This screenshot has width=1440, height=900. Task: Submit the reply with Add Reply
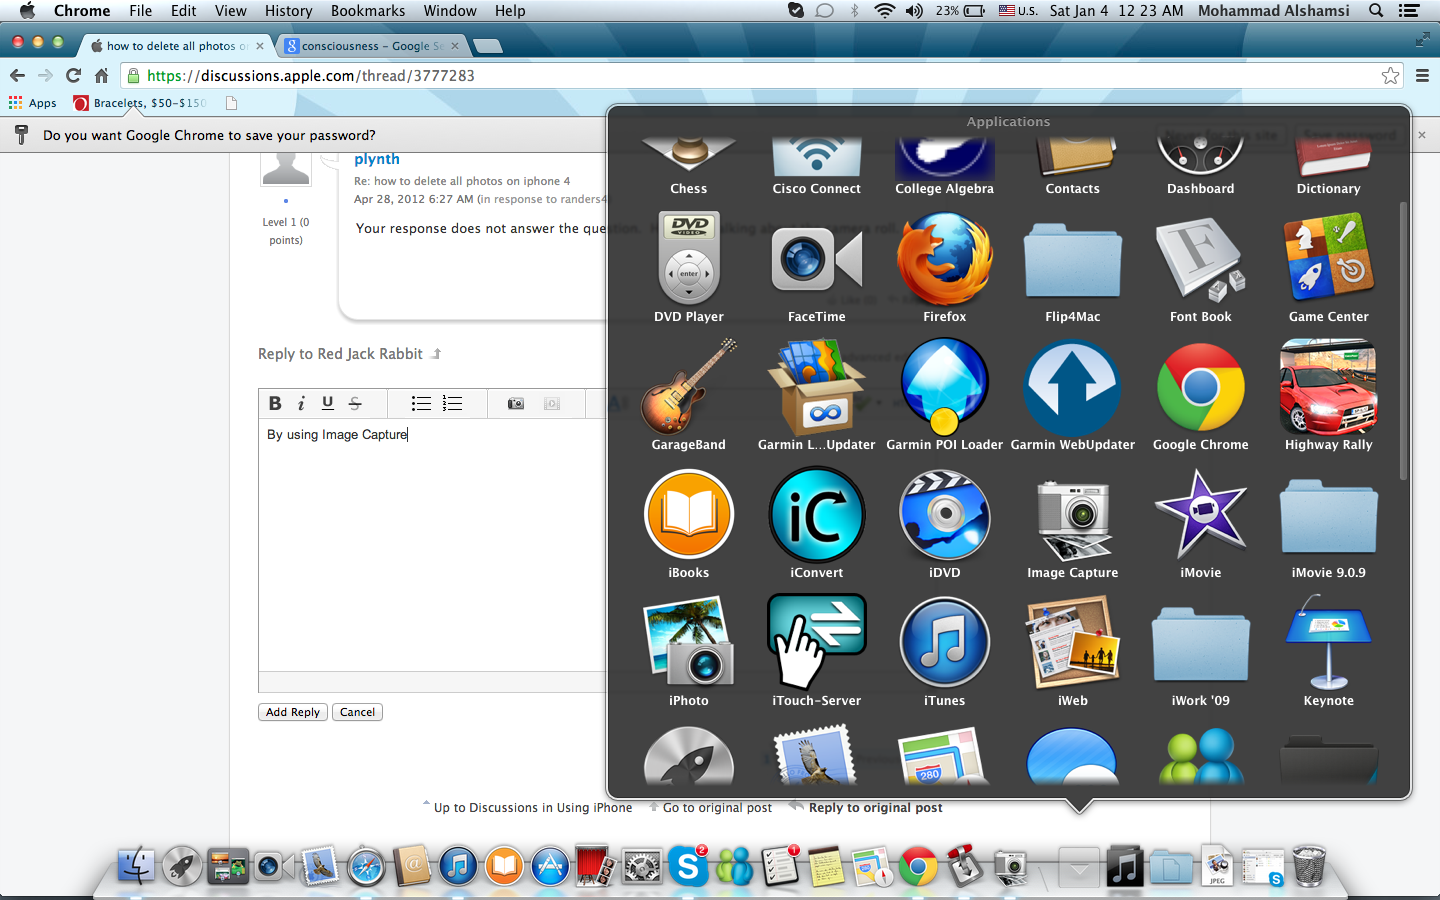coord(293,712)
